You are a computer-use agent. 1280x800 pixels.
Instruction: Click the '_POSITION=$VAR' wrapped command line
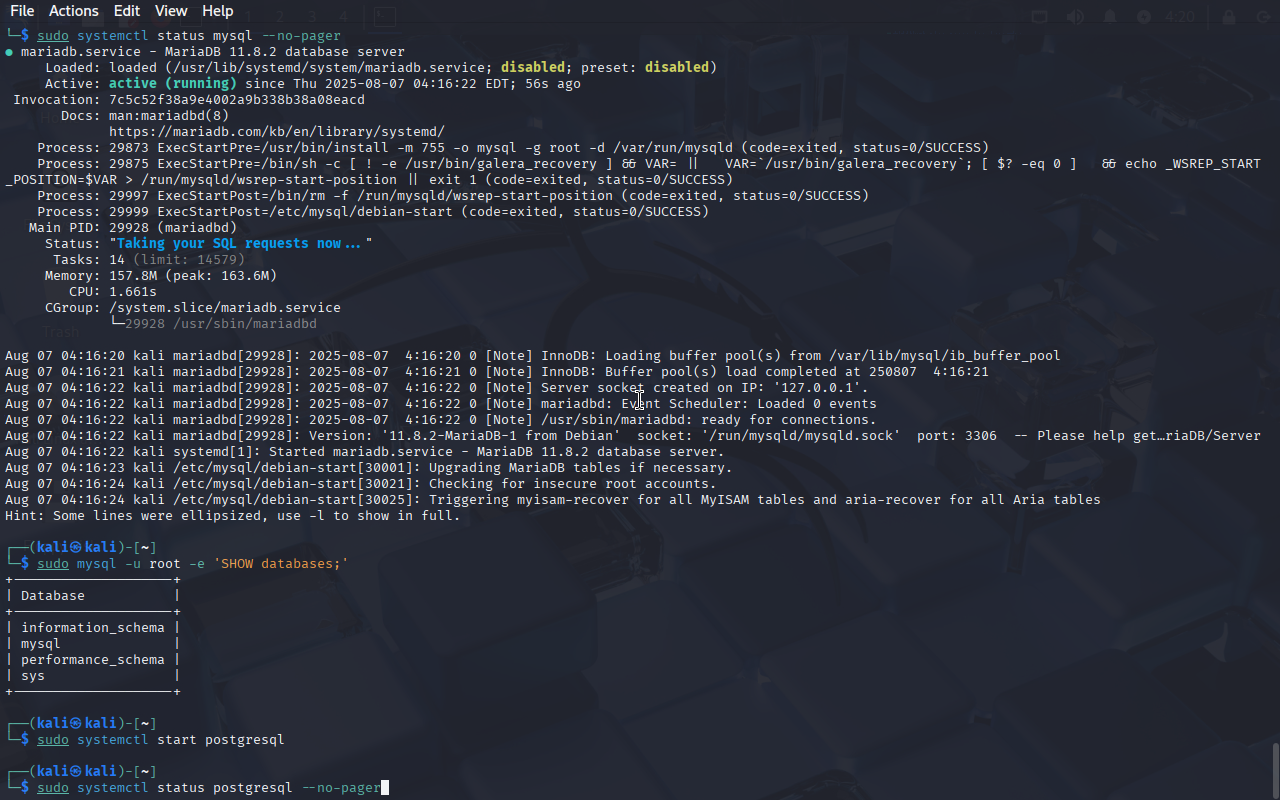coord(369,180)
